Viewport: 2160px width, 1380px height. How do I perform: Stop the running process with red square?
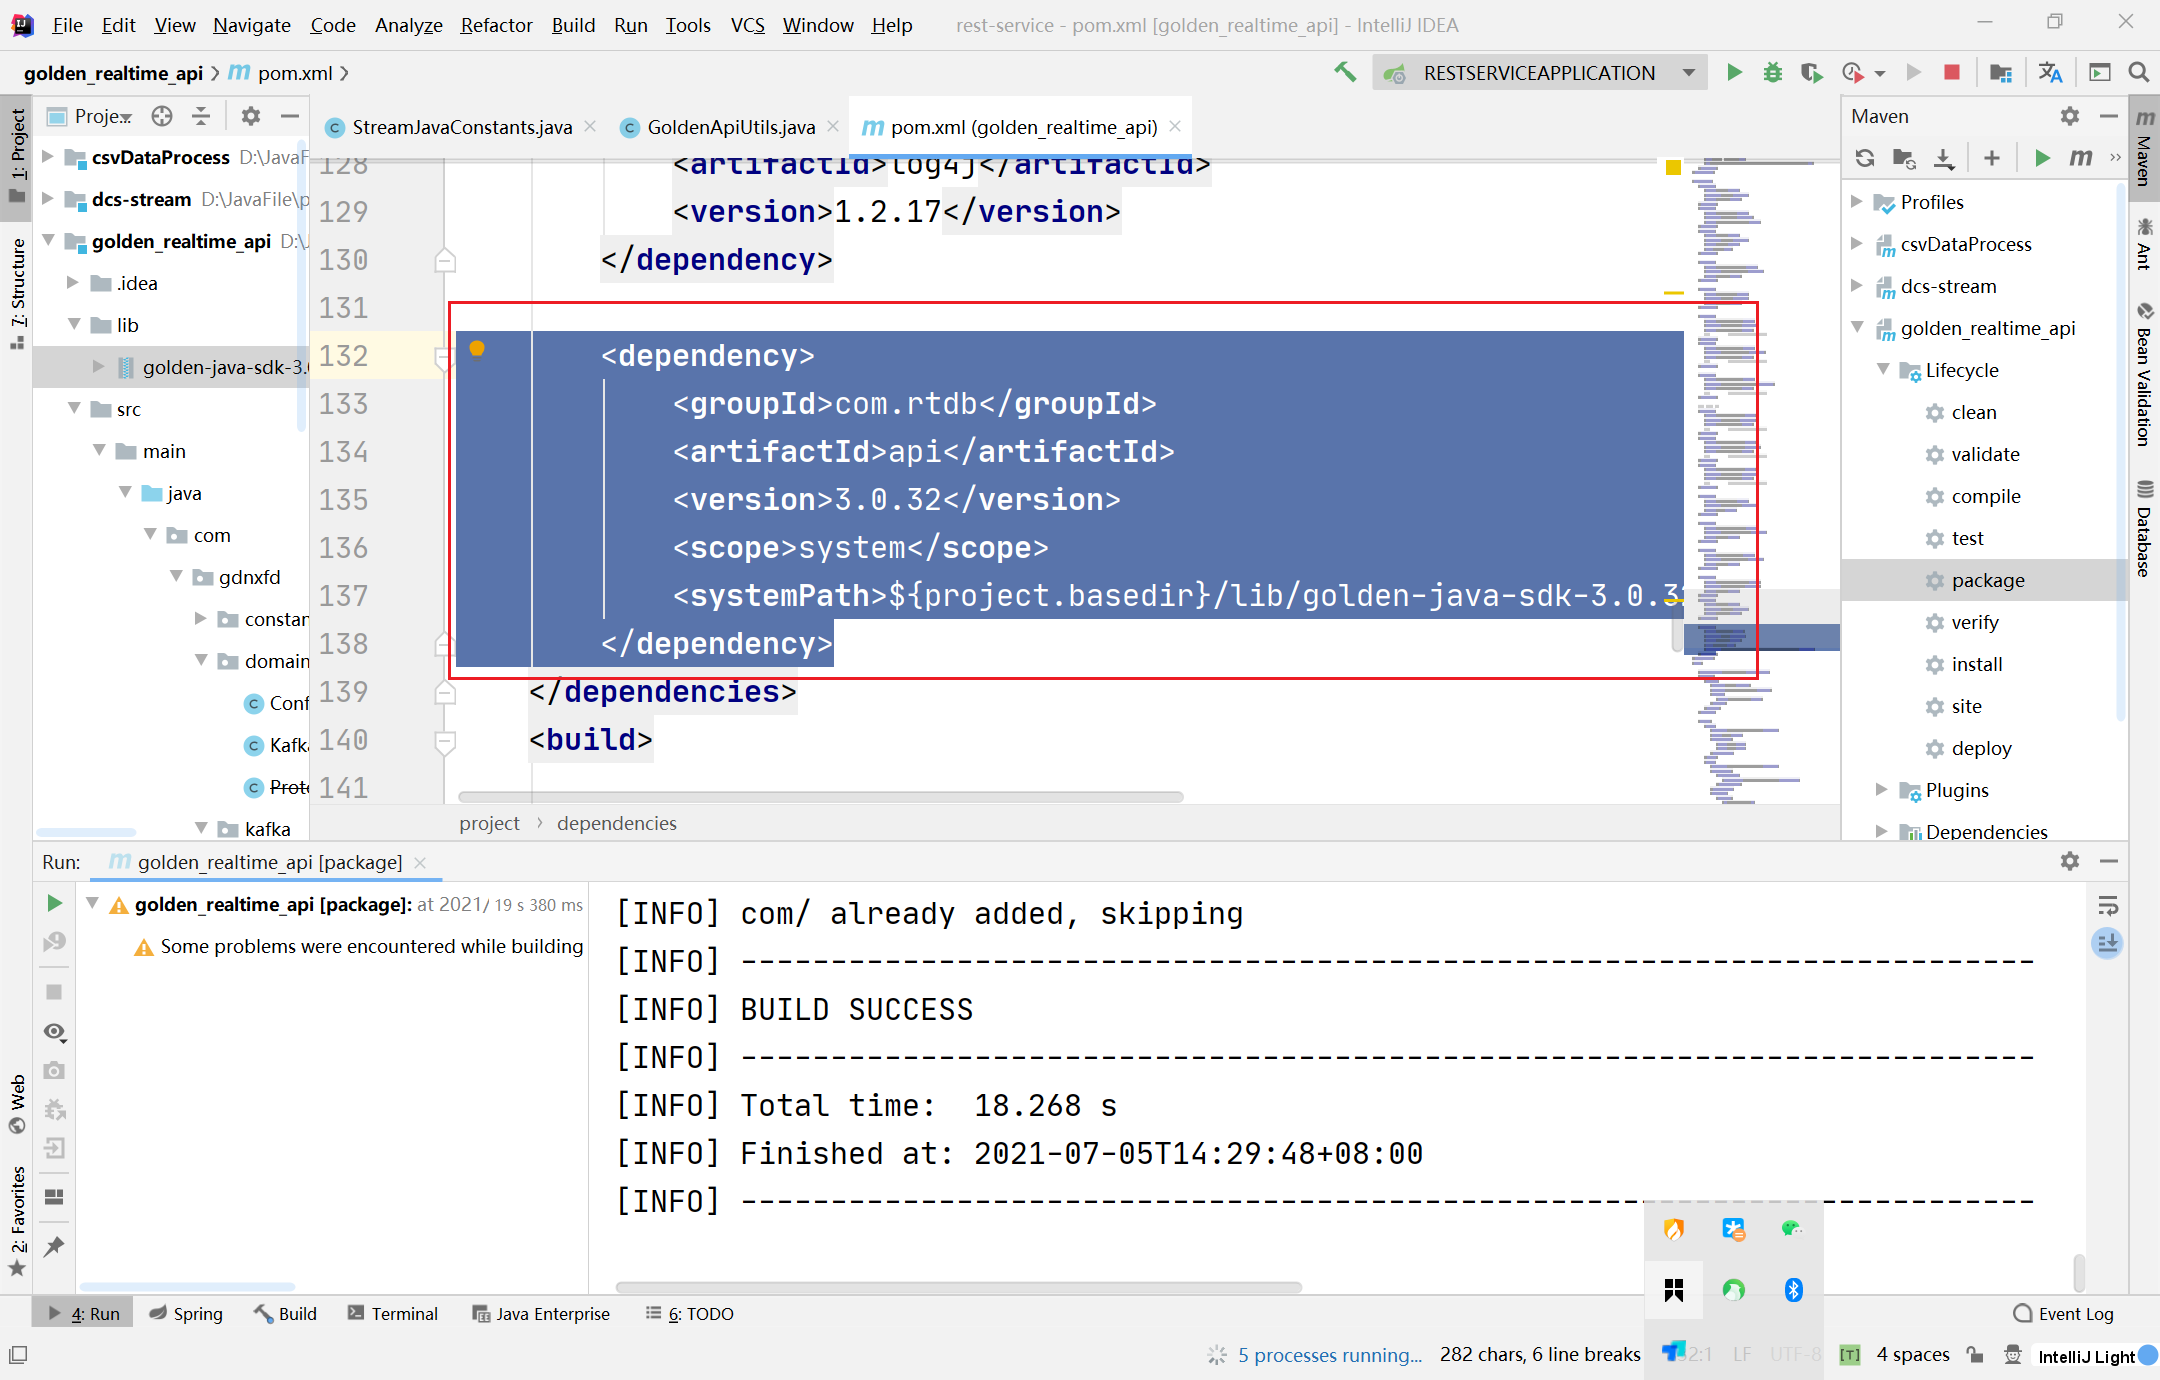point(1951,72)
